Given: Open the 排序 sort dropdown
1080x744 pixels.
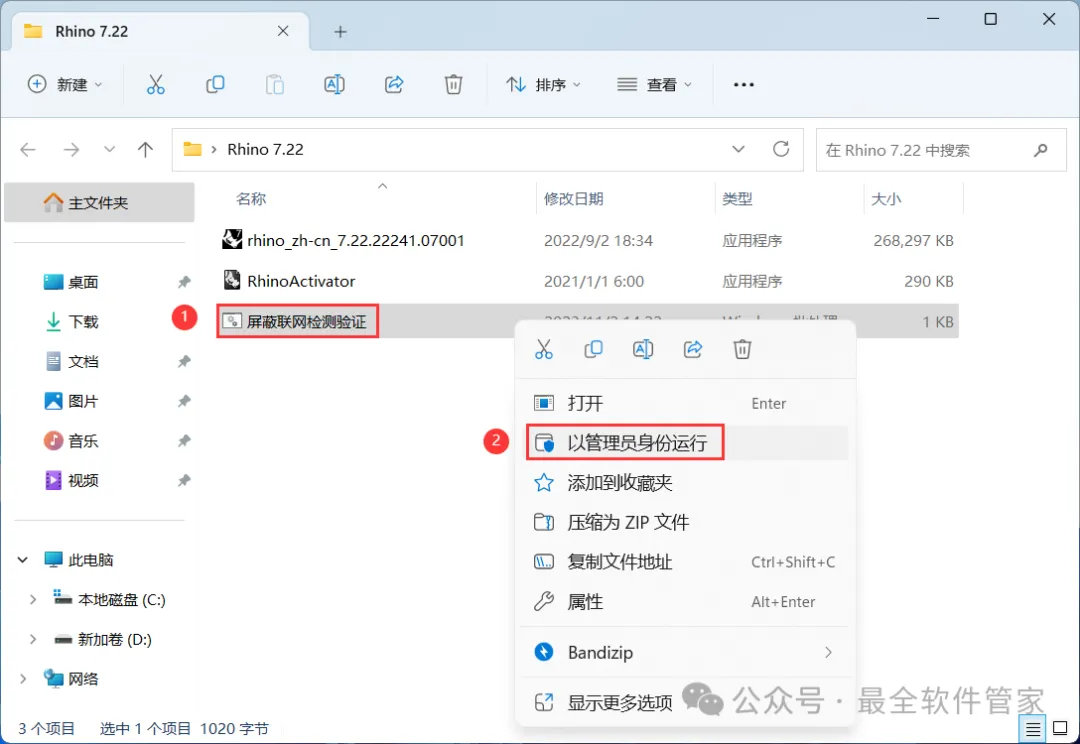Looking at the screenshot, I should (x=544, y=84).
